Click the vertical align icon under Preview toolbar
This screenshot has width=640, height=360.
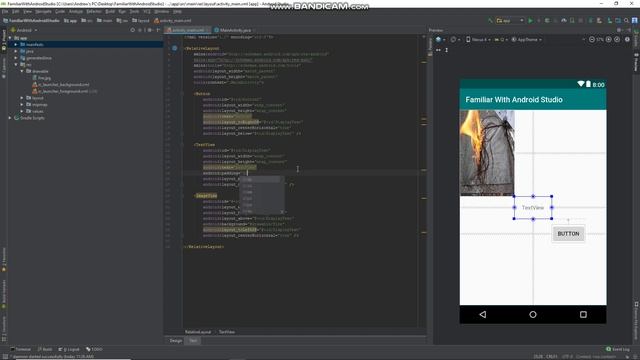pyautogui.click(x=447, y=50)
